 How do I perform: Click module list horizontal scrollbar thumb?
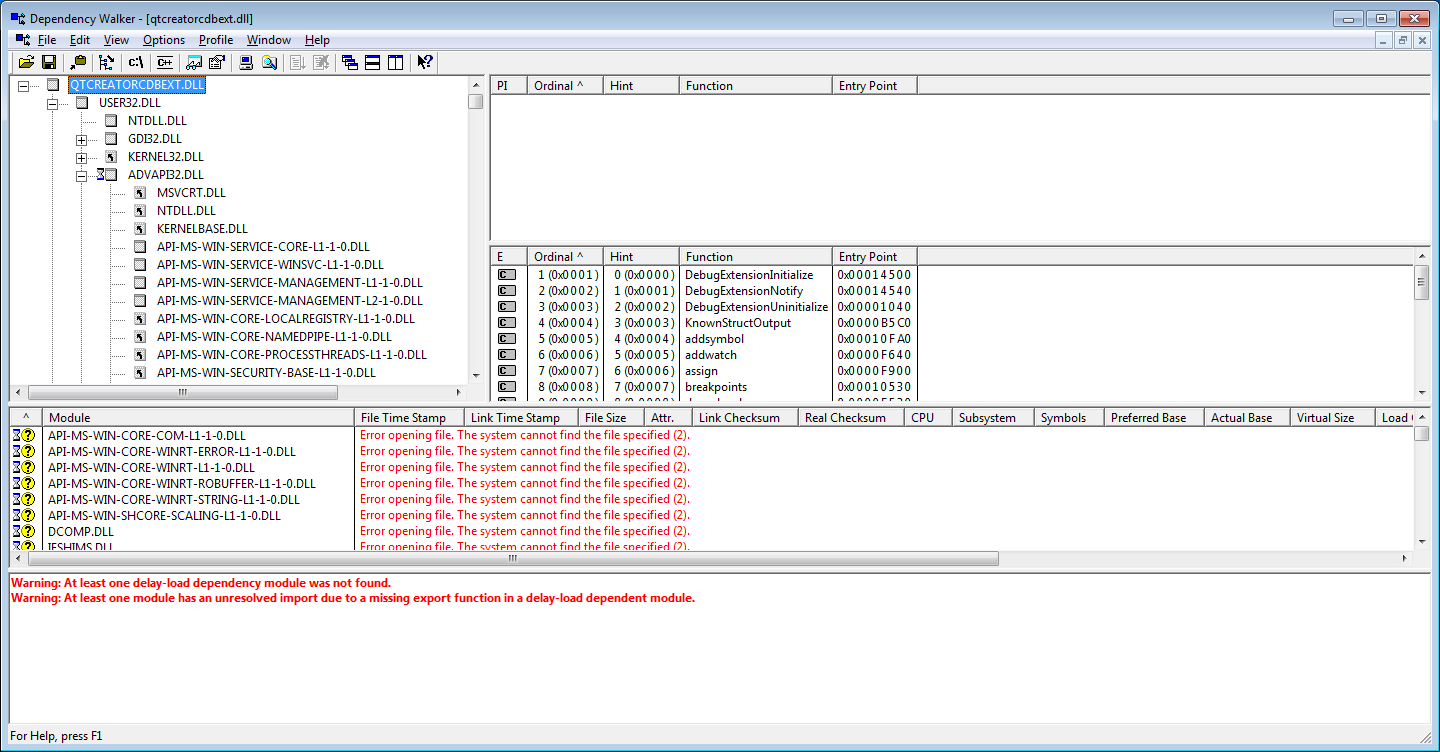coord(513,559)
